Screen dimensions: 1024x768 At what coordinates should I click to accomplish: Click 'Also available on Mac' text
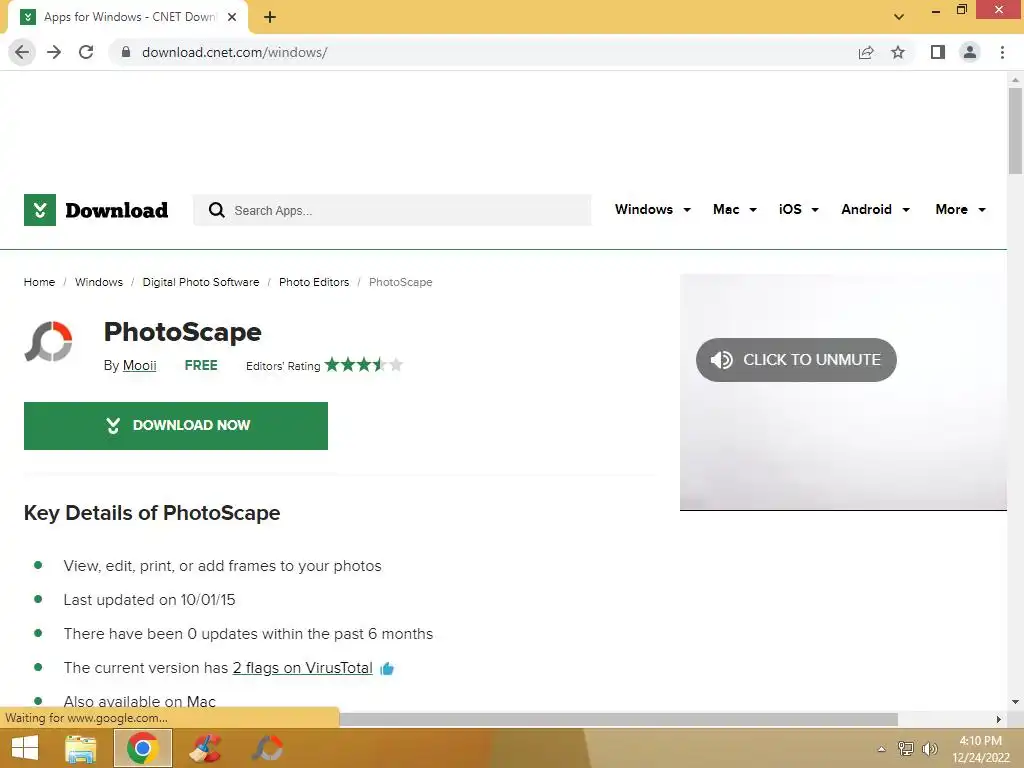click(x=140, y=701)
